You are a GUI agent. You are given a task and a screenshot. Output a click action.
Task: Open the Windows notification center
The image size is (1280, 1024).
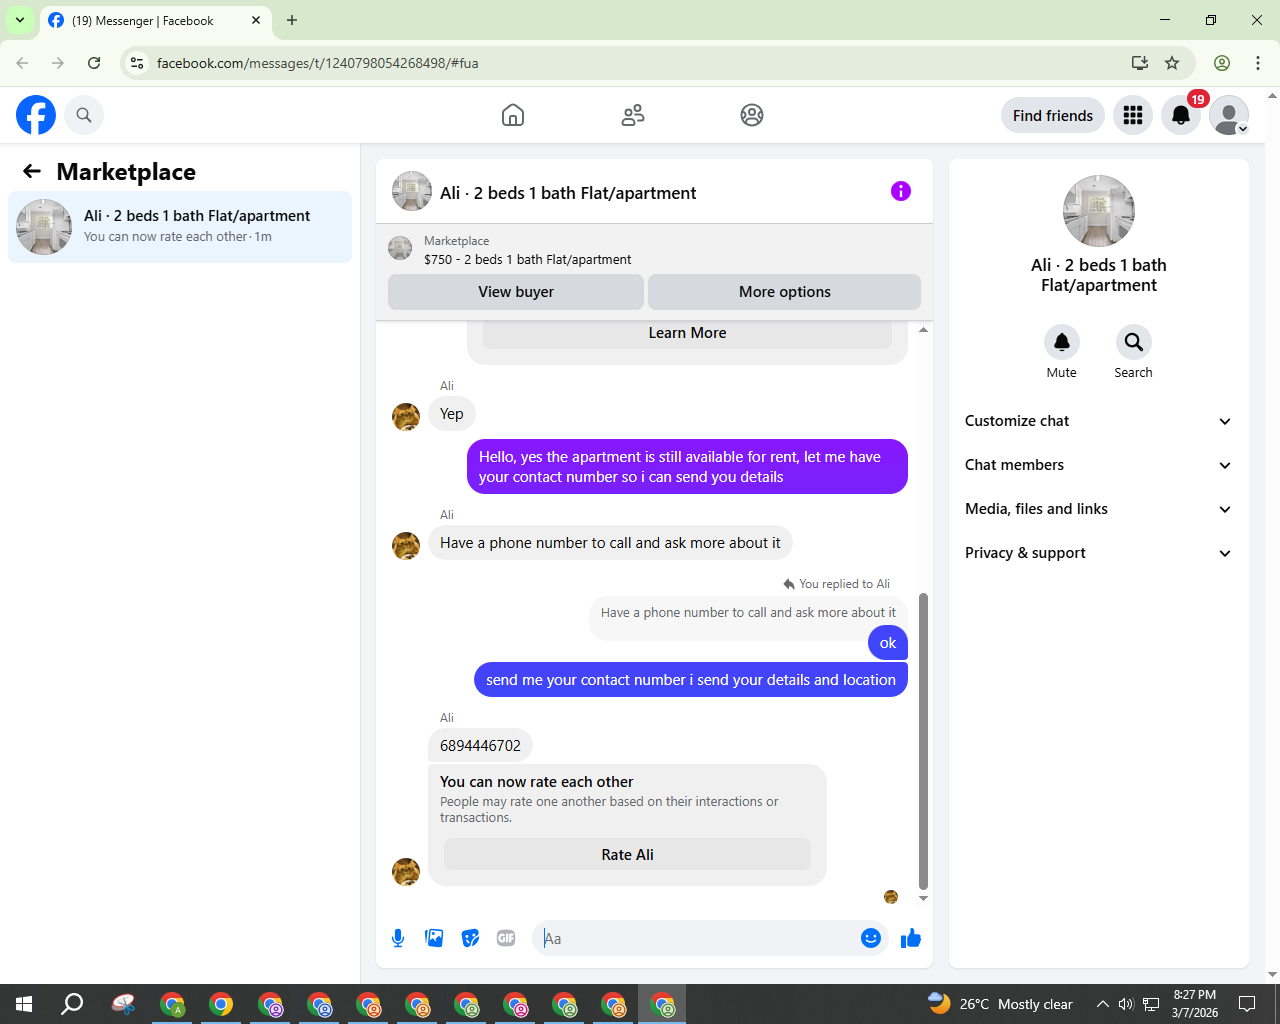pyautogui.click(x=1247, y=1004)
